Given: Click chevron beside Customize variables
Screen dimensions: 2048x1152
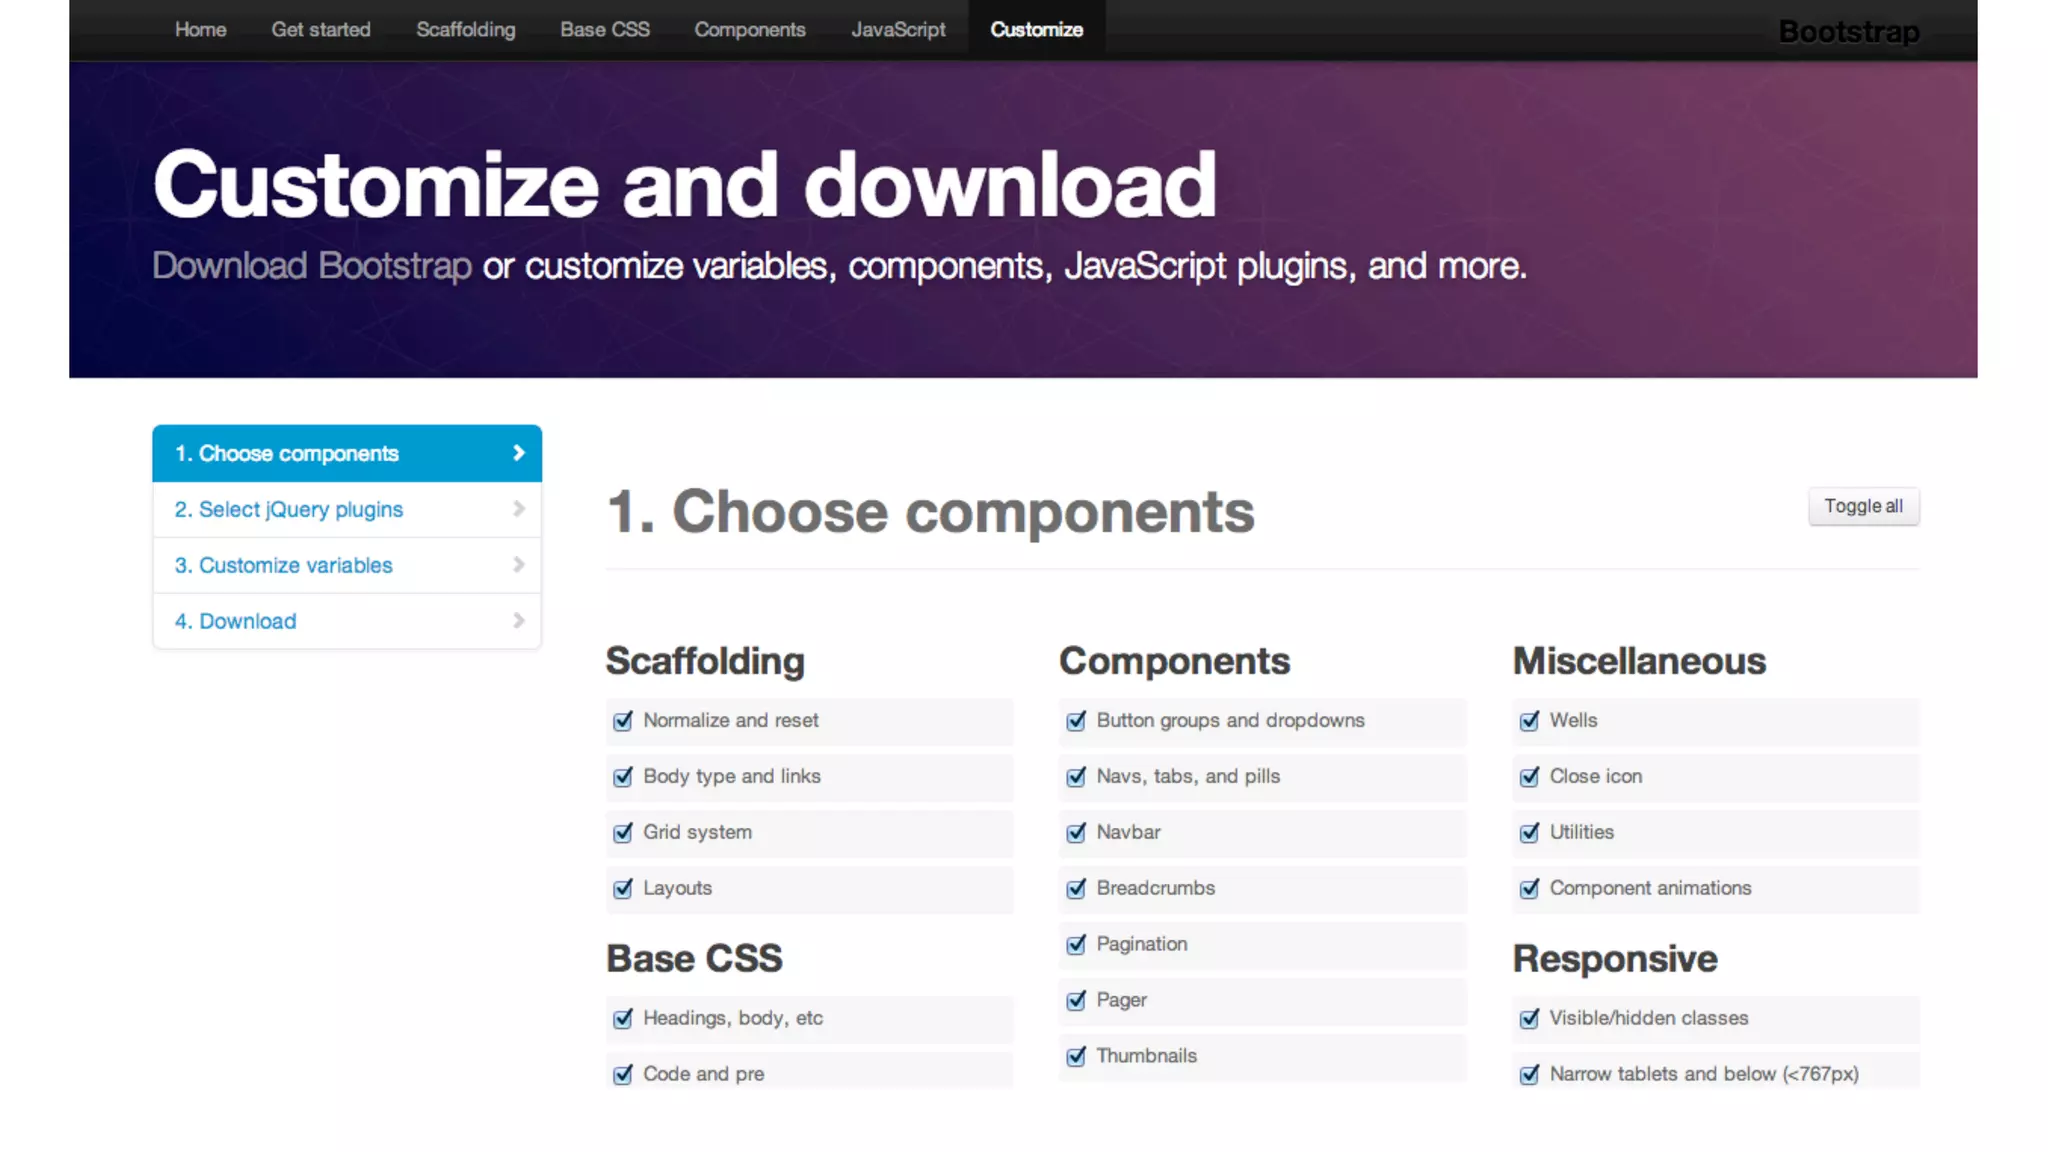Looking at the screenshot, I should [x=518, y=565].
